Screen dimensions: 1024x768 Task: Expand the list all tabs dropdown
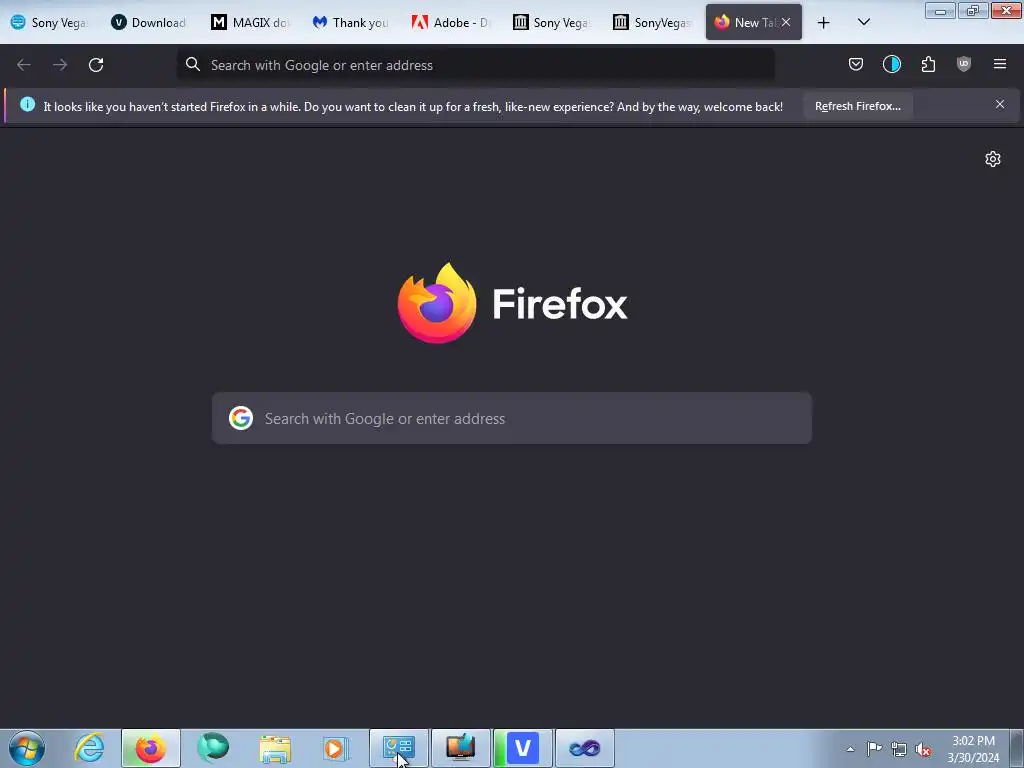coord(863,22)
